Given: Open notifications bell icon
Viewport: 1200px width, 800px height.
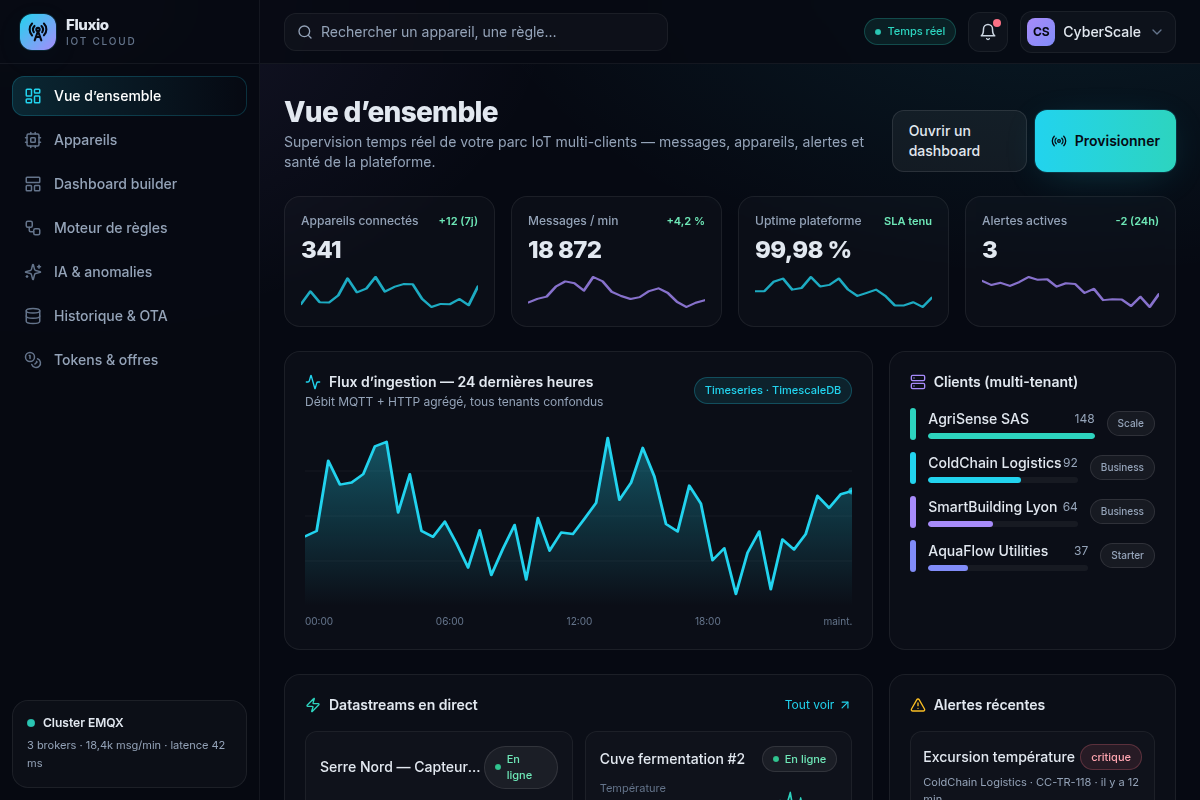Looking at the screenshot, I should pos(988,32).
